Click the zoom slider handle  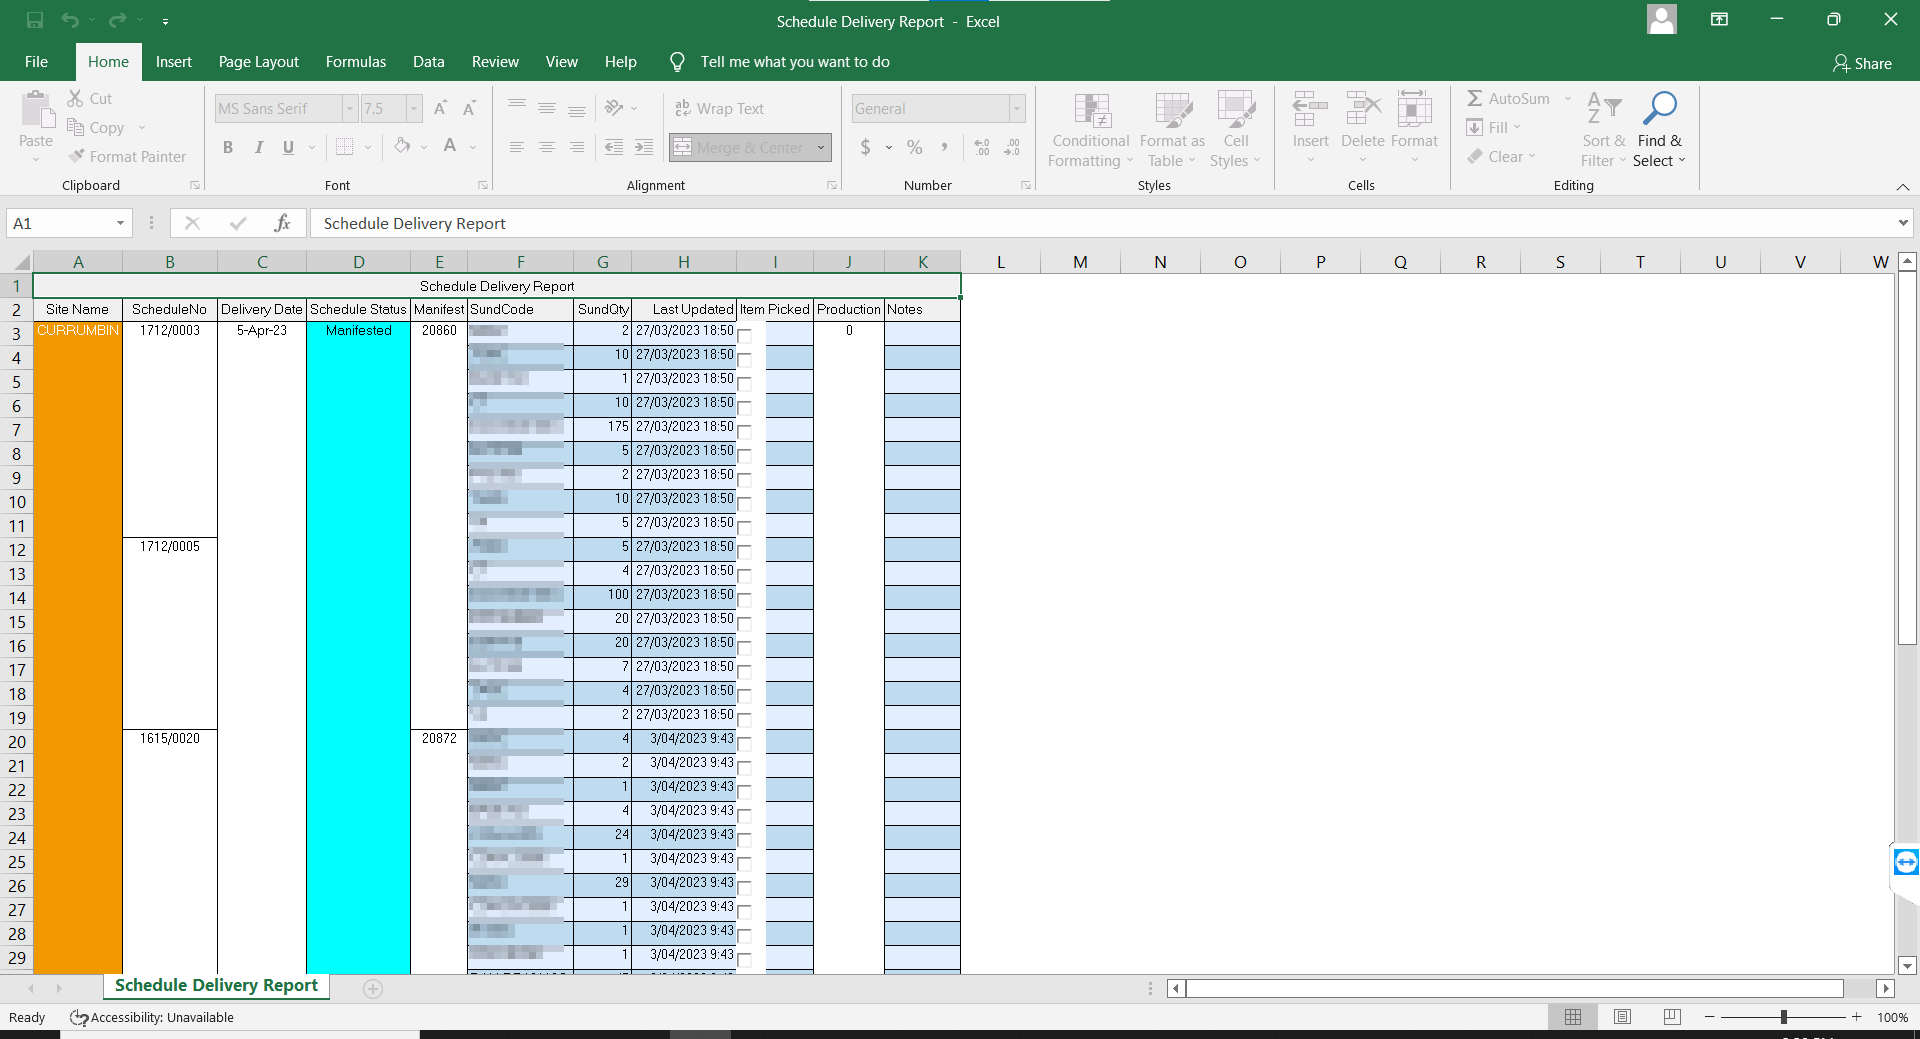tap(1783, 1017)
